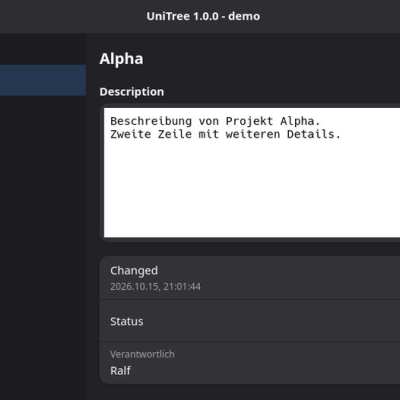Screen dimensions: 400x400
Task: Click the 'Description' label
Action: point(132,92)
